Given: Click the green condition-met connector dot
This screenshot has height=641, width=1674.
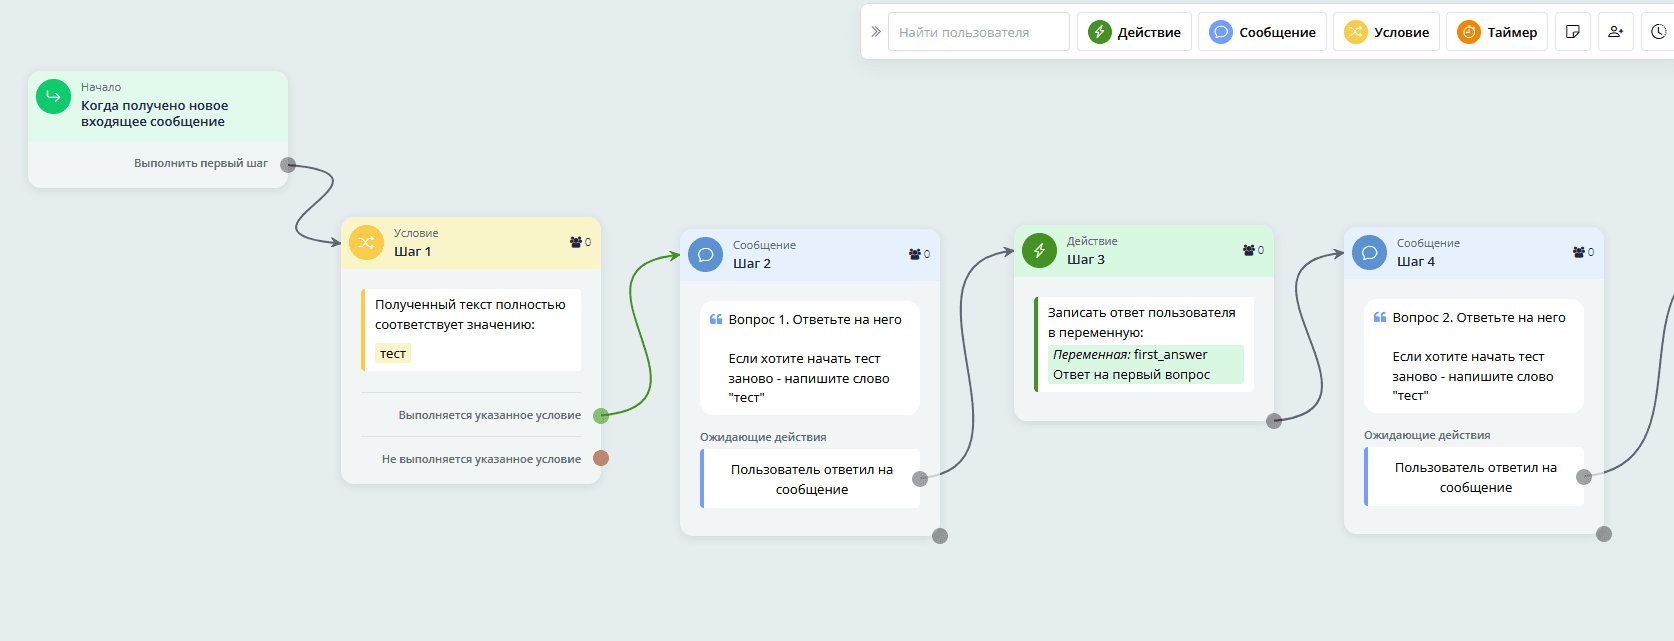Looking at the screenshot, I should pyautogui.click(x=601, y=416).
